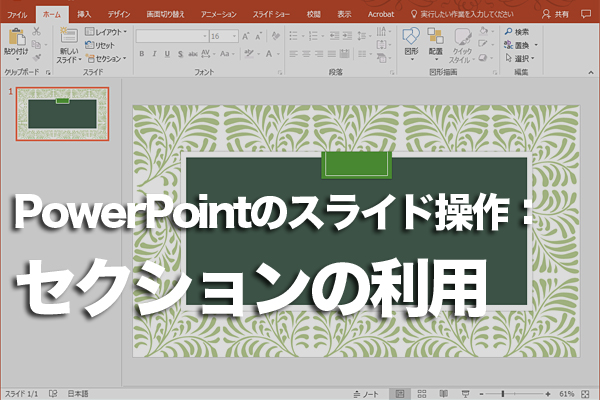600x400 pixels.
Task: Click the Copy icon in clipboard group
Action: pyautogui.click(x=37, y=44)
